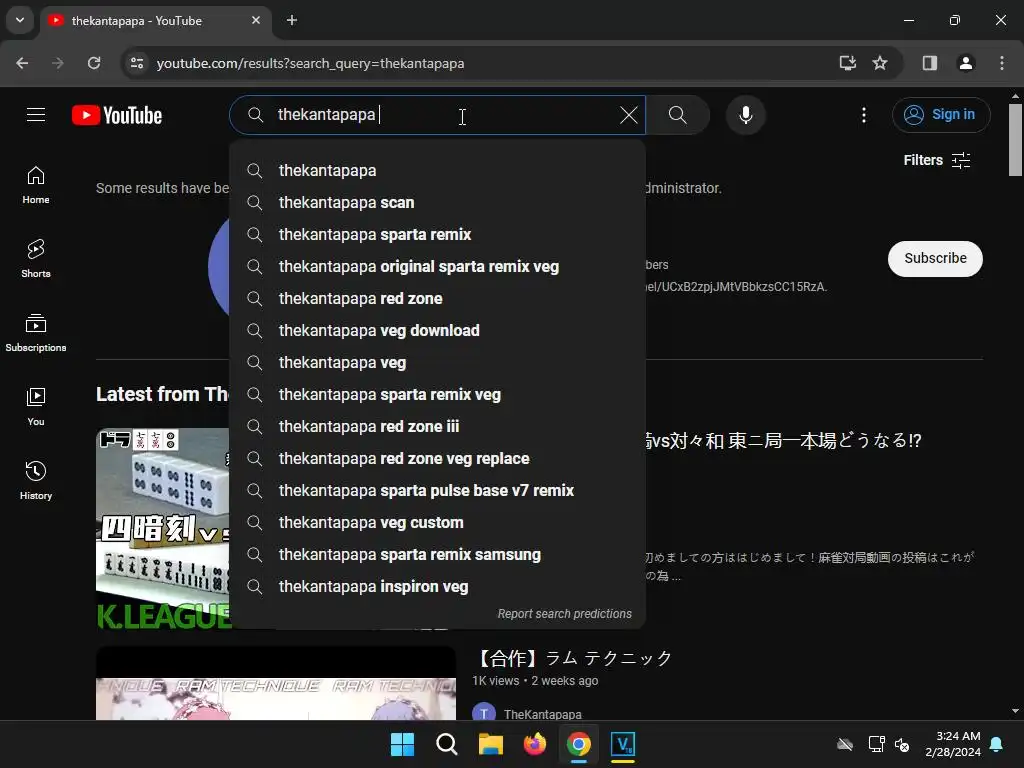
Task: Launch Firefox from taskbar
Action: coord(534,744)
